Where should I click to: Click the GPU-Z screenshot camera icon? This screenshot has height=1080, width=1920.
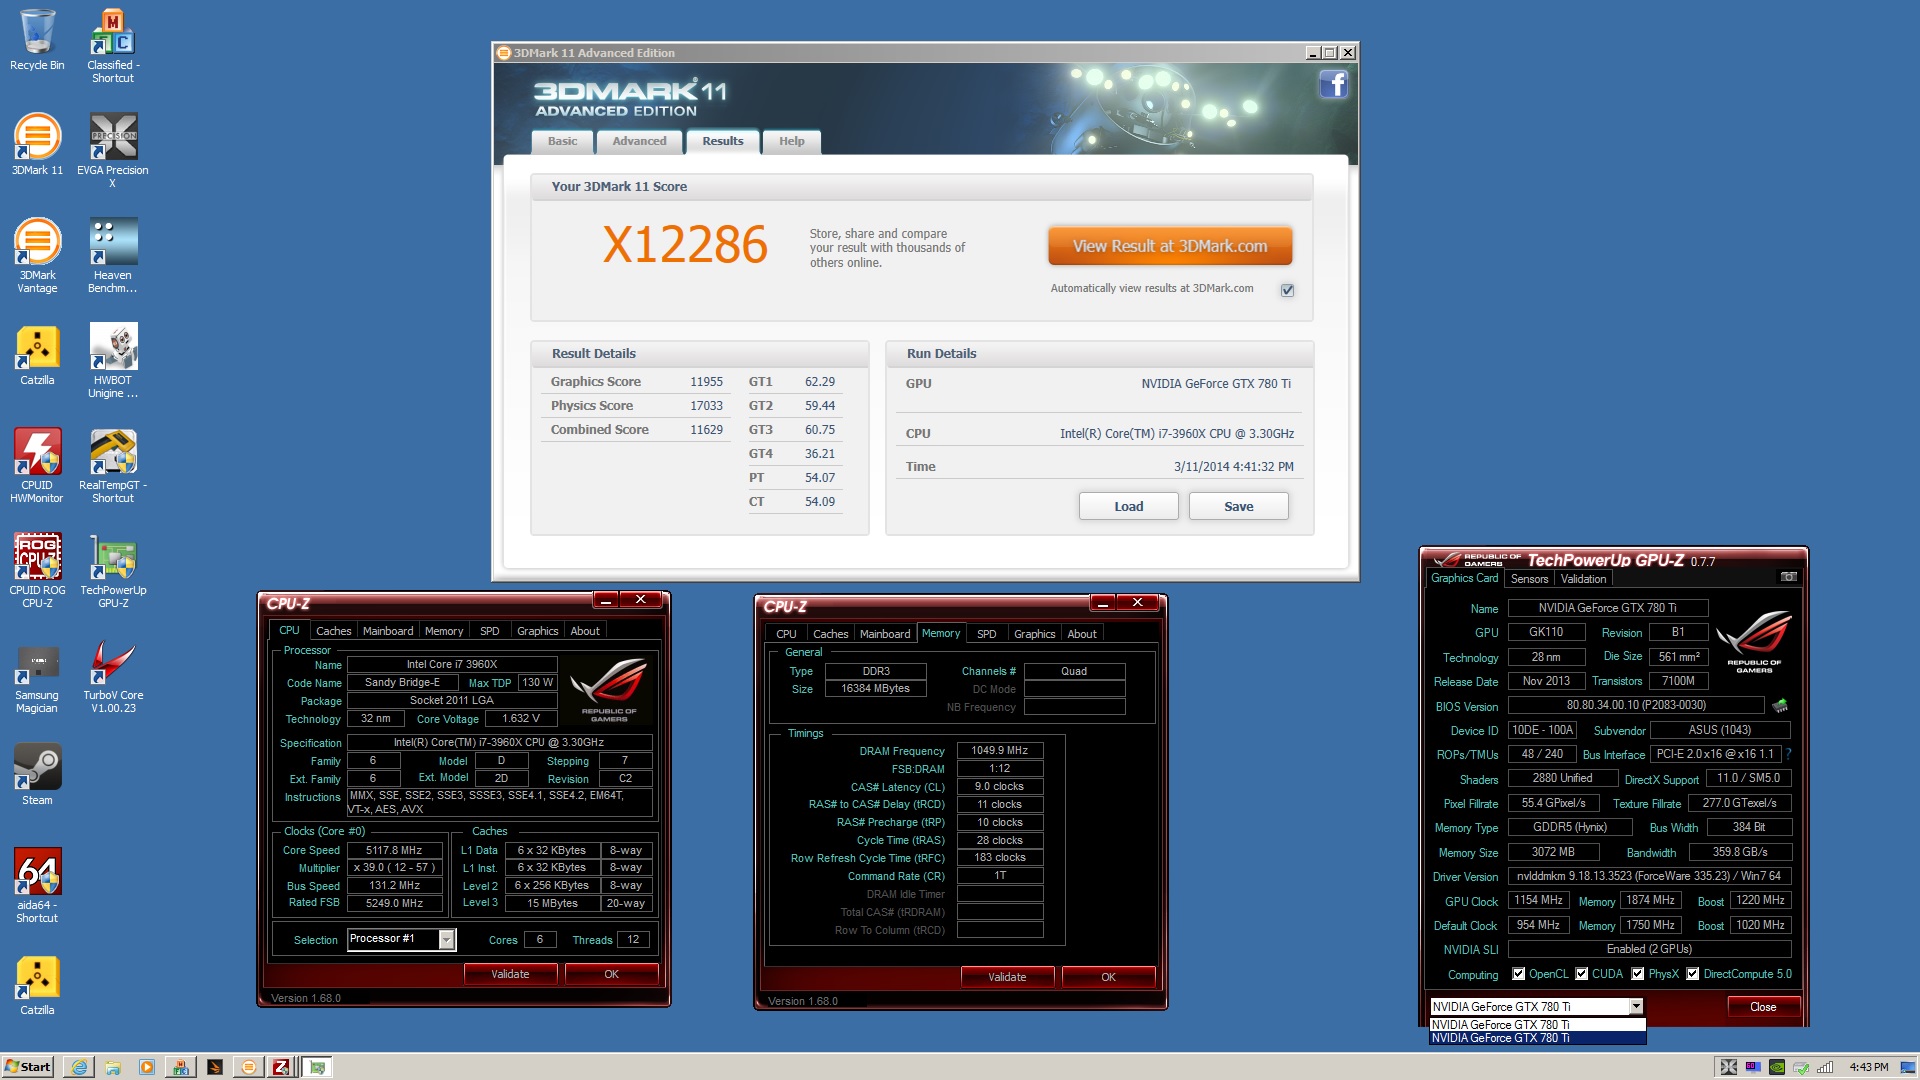[x=1789, y=577]
